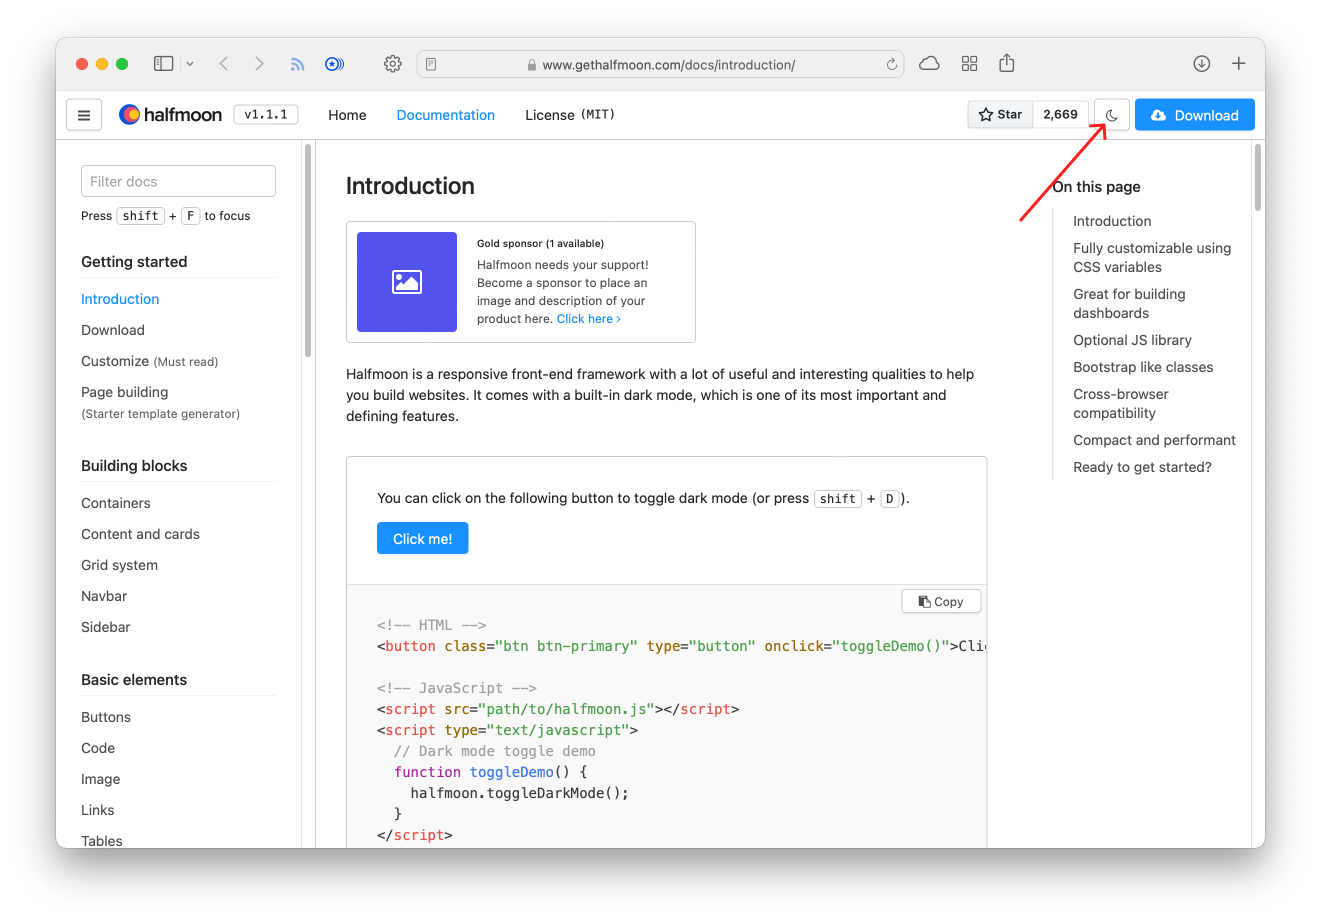Open a new tab with plus icon

1239,64
